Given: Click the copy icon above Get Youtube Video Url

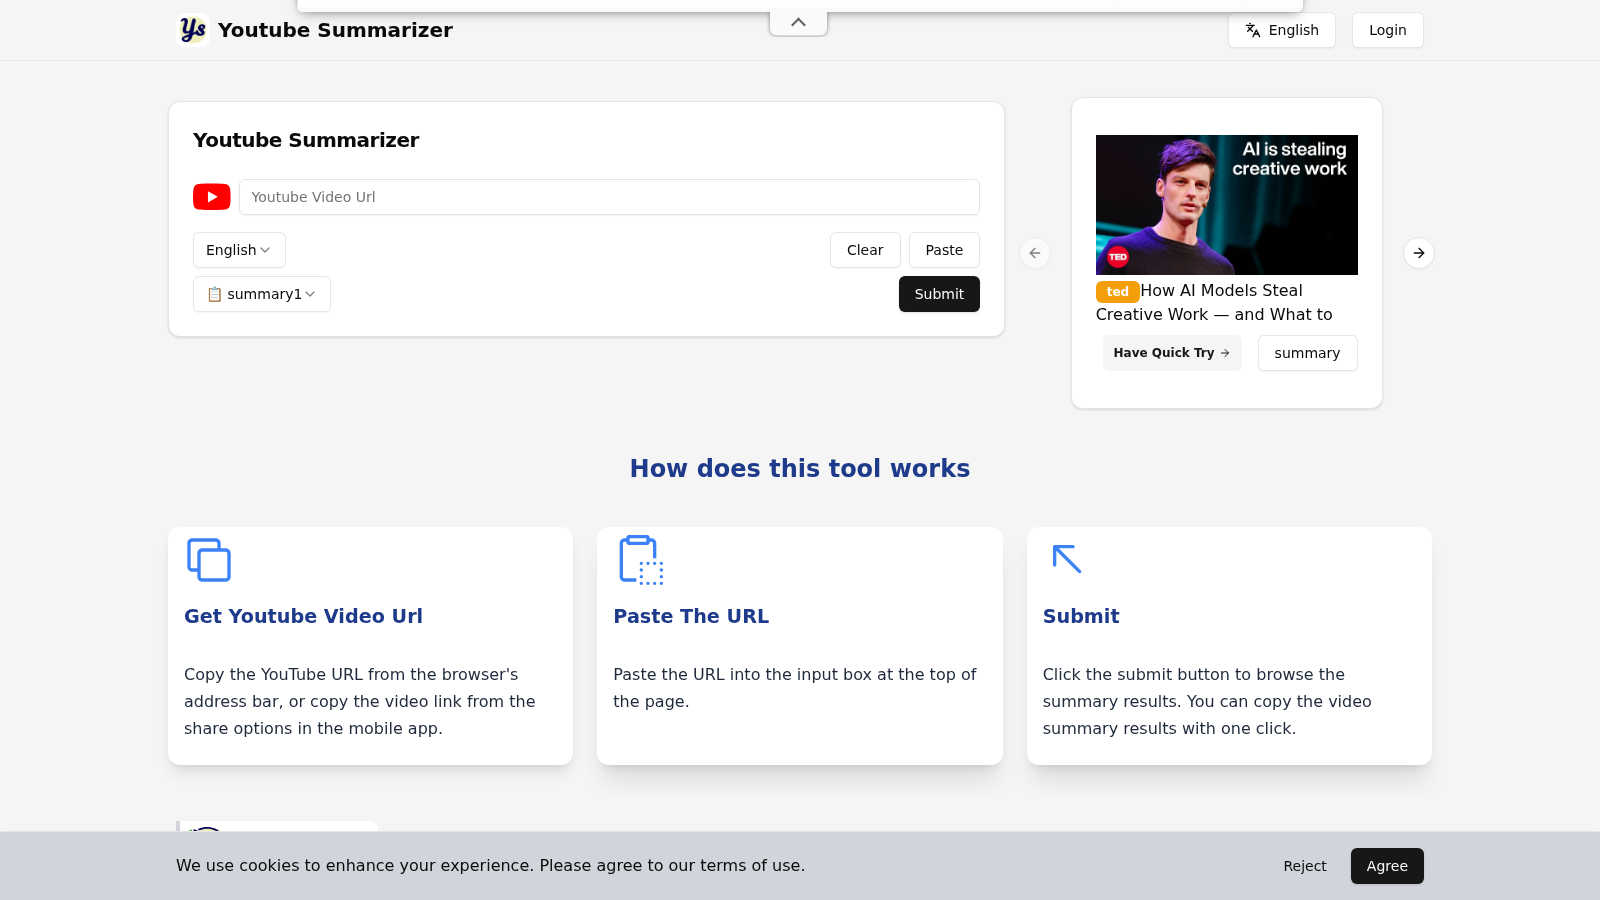Looking at the screenshot, I should pos(209,560).
